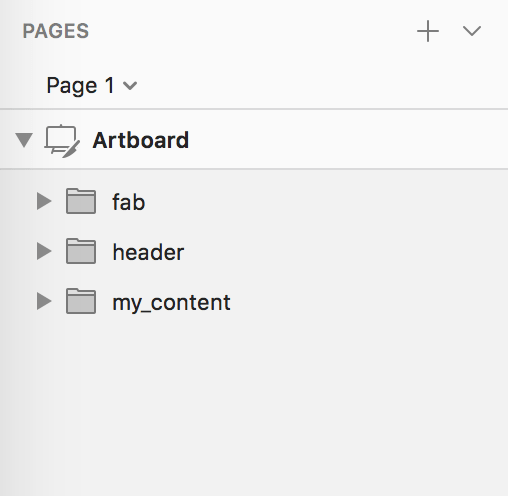508x496 pixels.
Task: Select the header layer
Action: [x=148, y=252]
